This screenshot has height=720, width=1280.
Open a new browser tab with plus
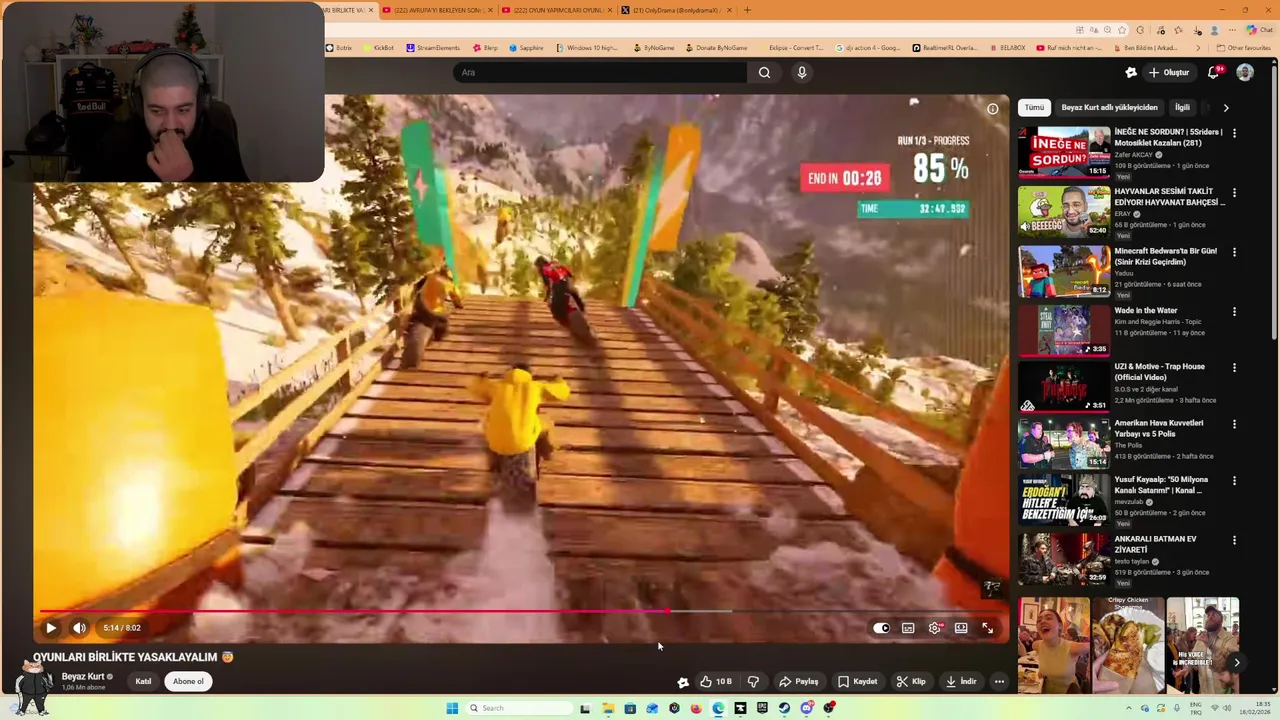[x=747, y=10]
